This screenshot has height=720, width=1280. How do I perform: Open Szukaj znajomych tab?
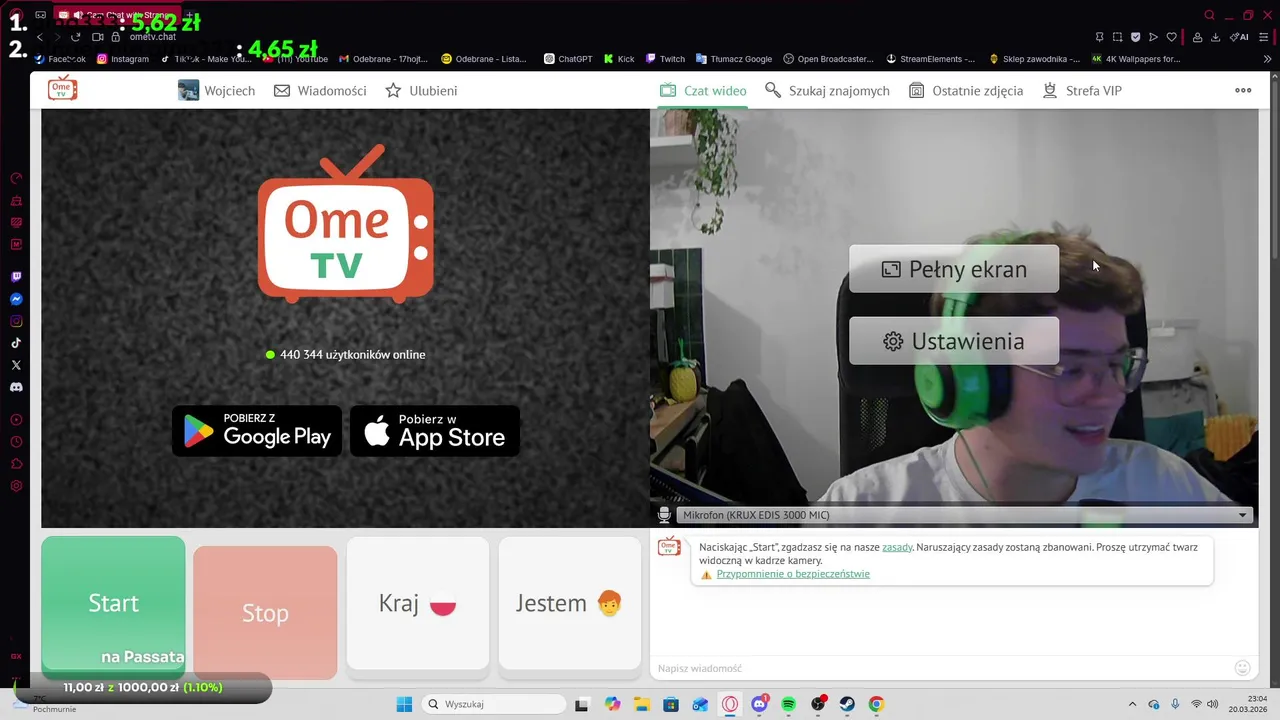click(827, 91)
